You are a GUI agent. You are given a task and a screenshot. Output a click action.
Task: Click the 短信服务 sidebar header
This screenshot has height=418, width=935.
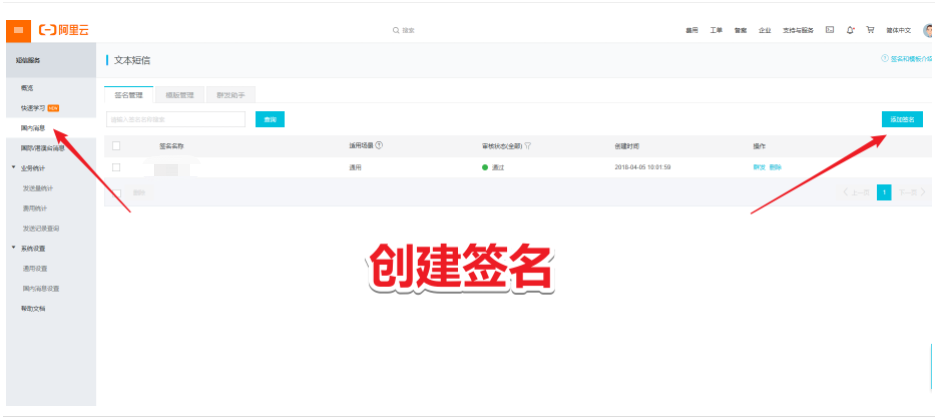coord(29,60)
